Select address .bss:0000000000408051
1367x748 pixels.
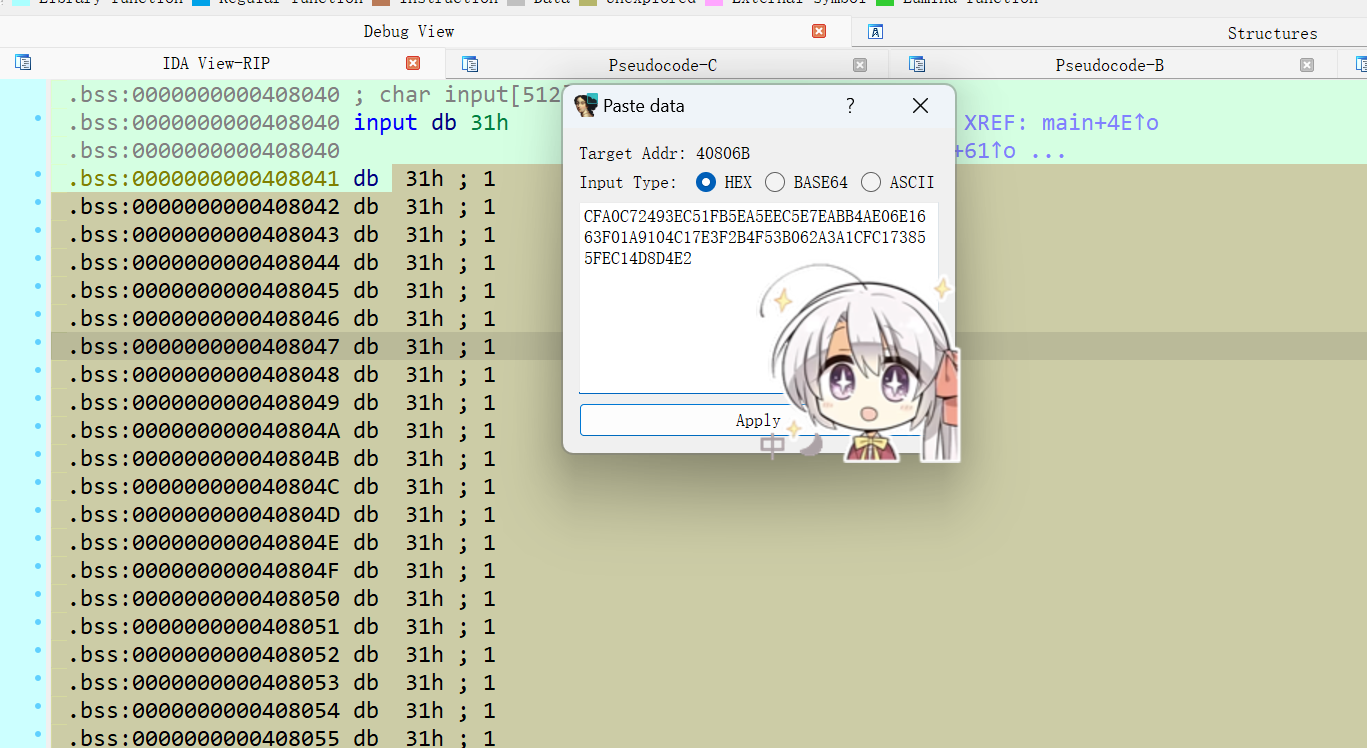point(204,626)
